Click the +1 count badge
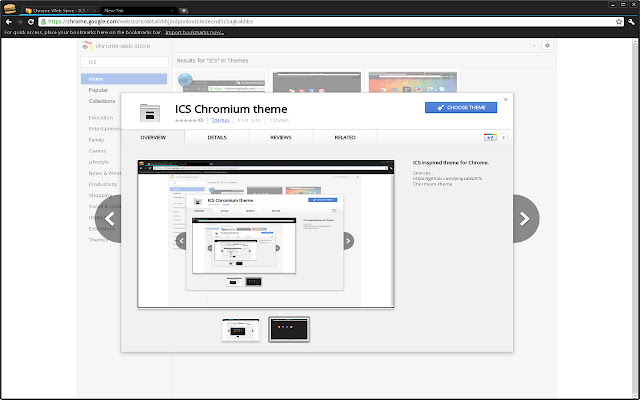 coord(503,138)
